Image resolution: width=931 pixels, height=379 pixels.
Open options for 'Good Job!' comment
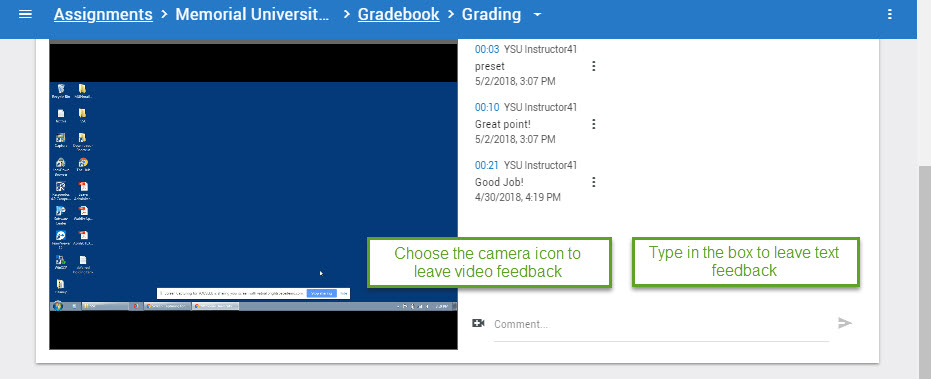coord(593,182)
